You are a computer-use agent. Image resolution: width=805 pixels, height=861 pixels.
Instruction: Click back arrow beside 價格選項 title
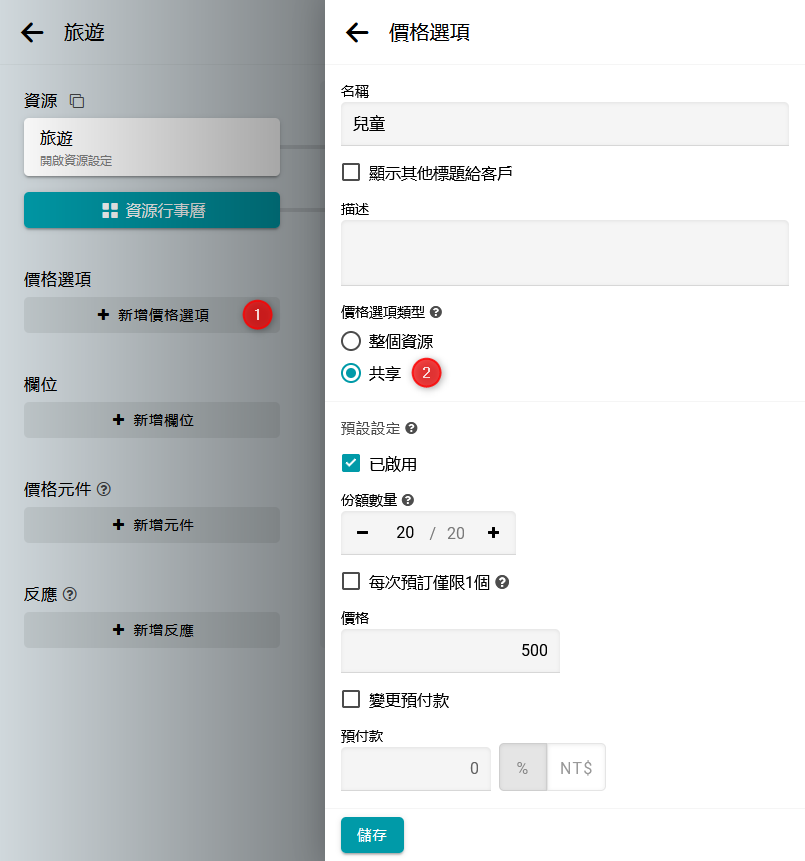point(357,33)
